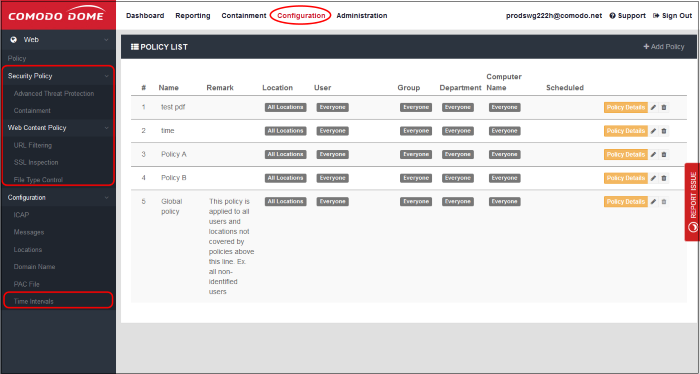Click the 'Global policy' name cell
This screenshot has height=374, width=700.
(x=171, y=207)
